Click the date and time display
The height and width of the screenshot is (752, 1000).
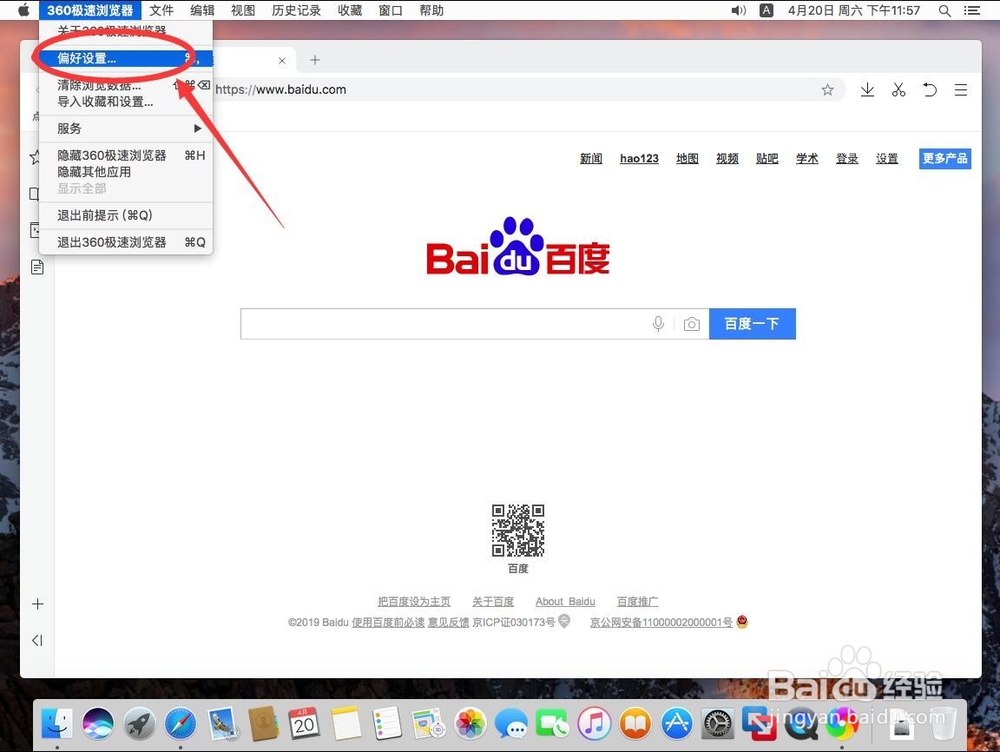(x=854, y=10)
